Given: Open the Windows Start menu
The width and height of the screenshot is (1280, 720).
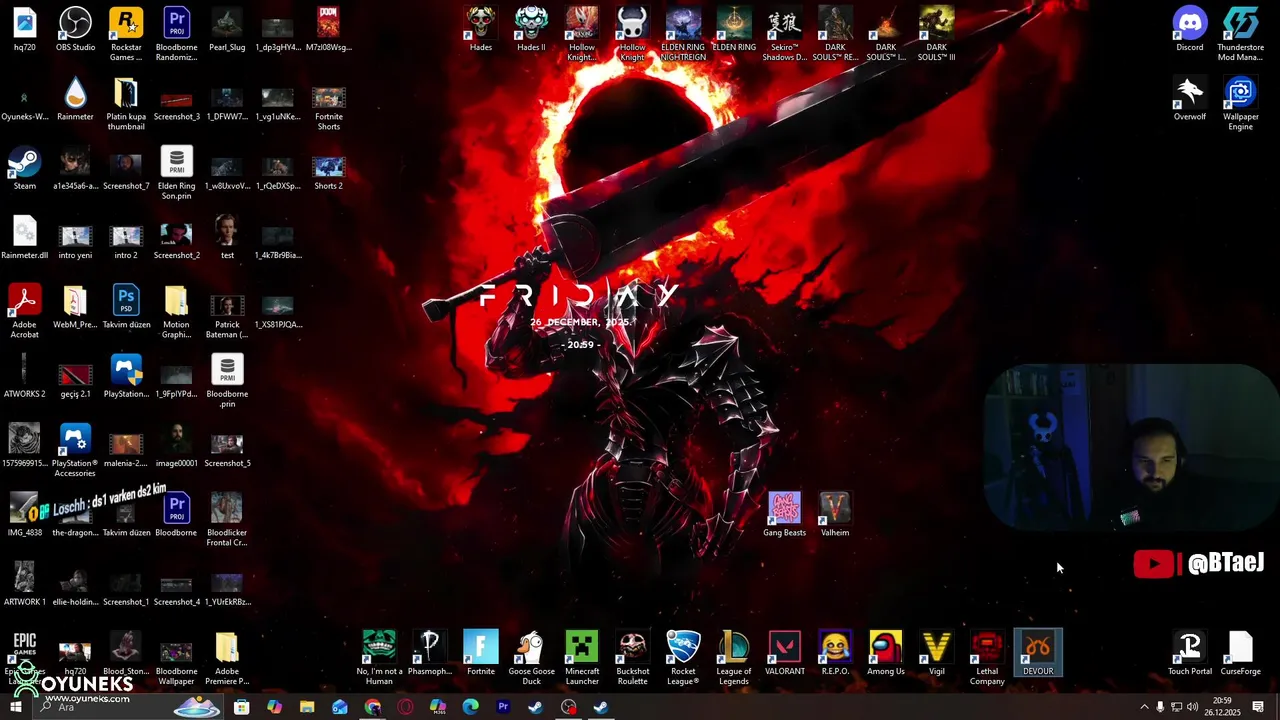Looking at the screenshot, I should tap(16, 707).
